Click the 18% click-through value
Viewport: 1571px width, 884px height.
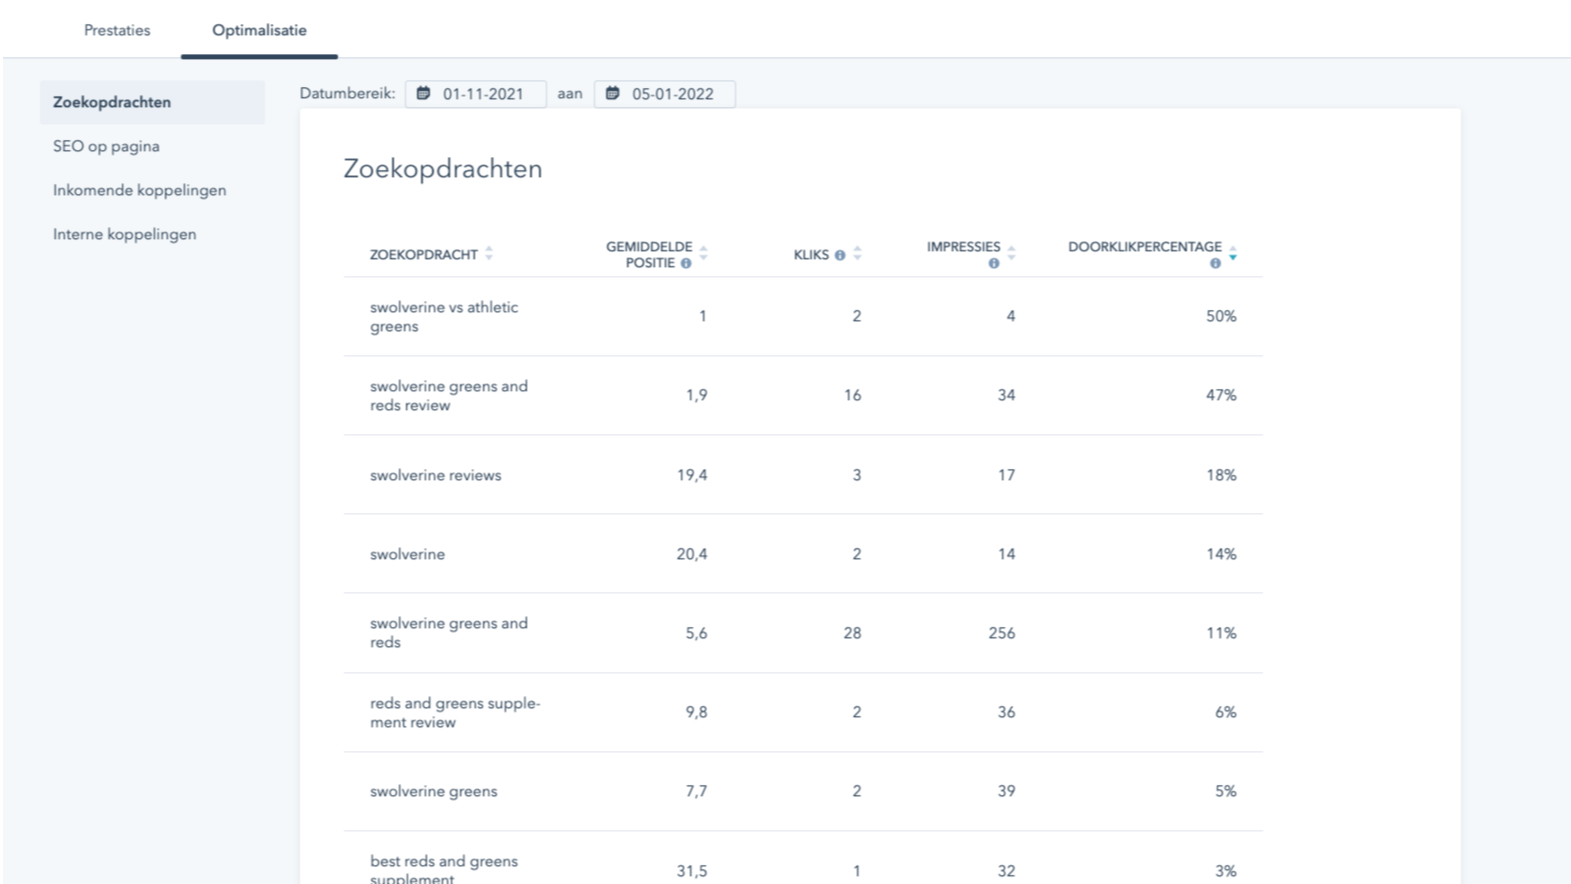pos(1221,475)
